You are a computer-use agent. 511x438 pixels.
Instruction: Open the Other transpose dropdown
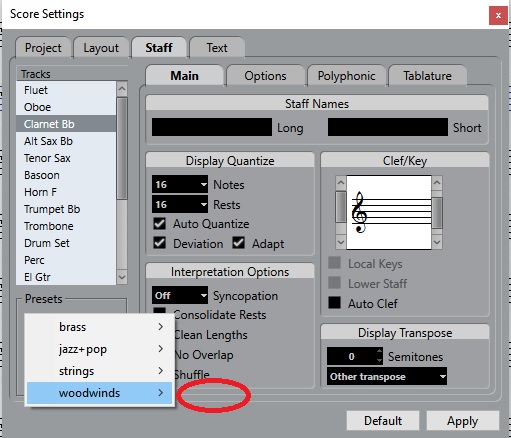pos(387,376)
